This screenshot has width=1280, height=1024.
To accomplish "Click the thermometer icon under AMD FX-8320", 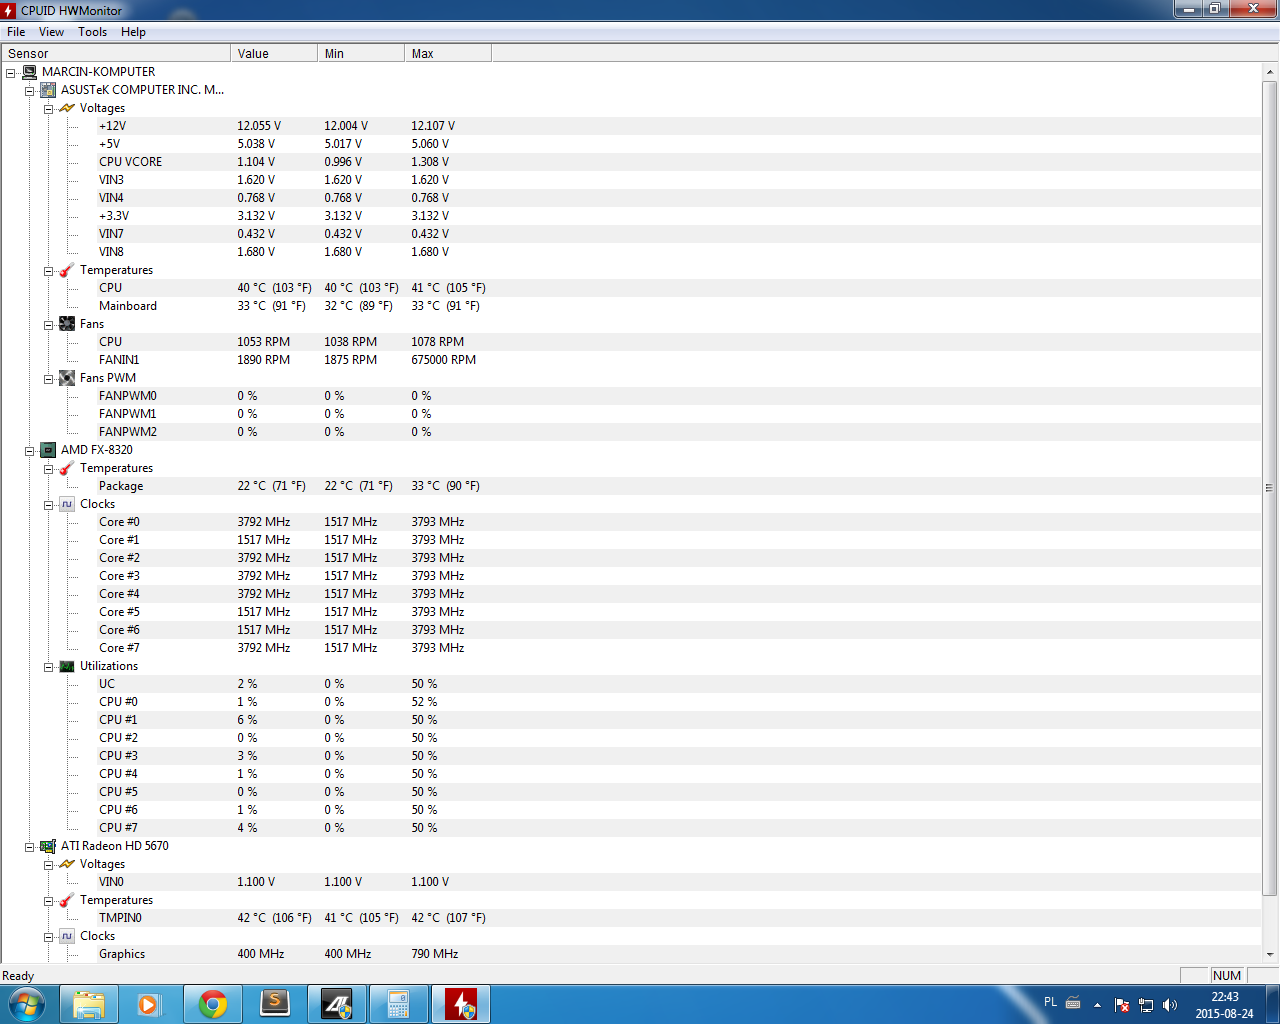I will click(67, 468).
